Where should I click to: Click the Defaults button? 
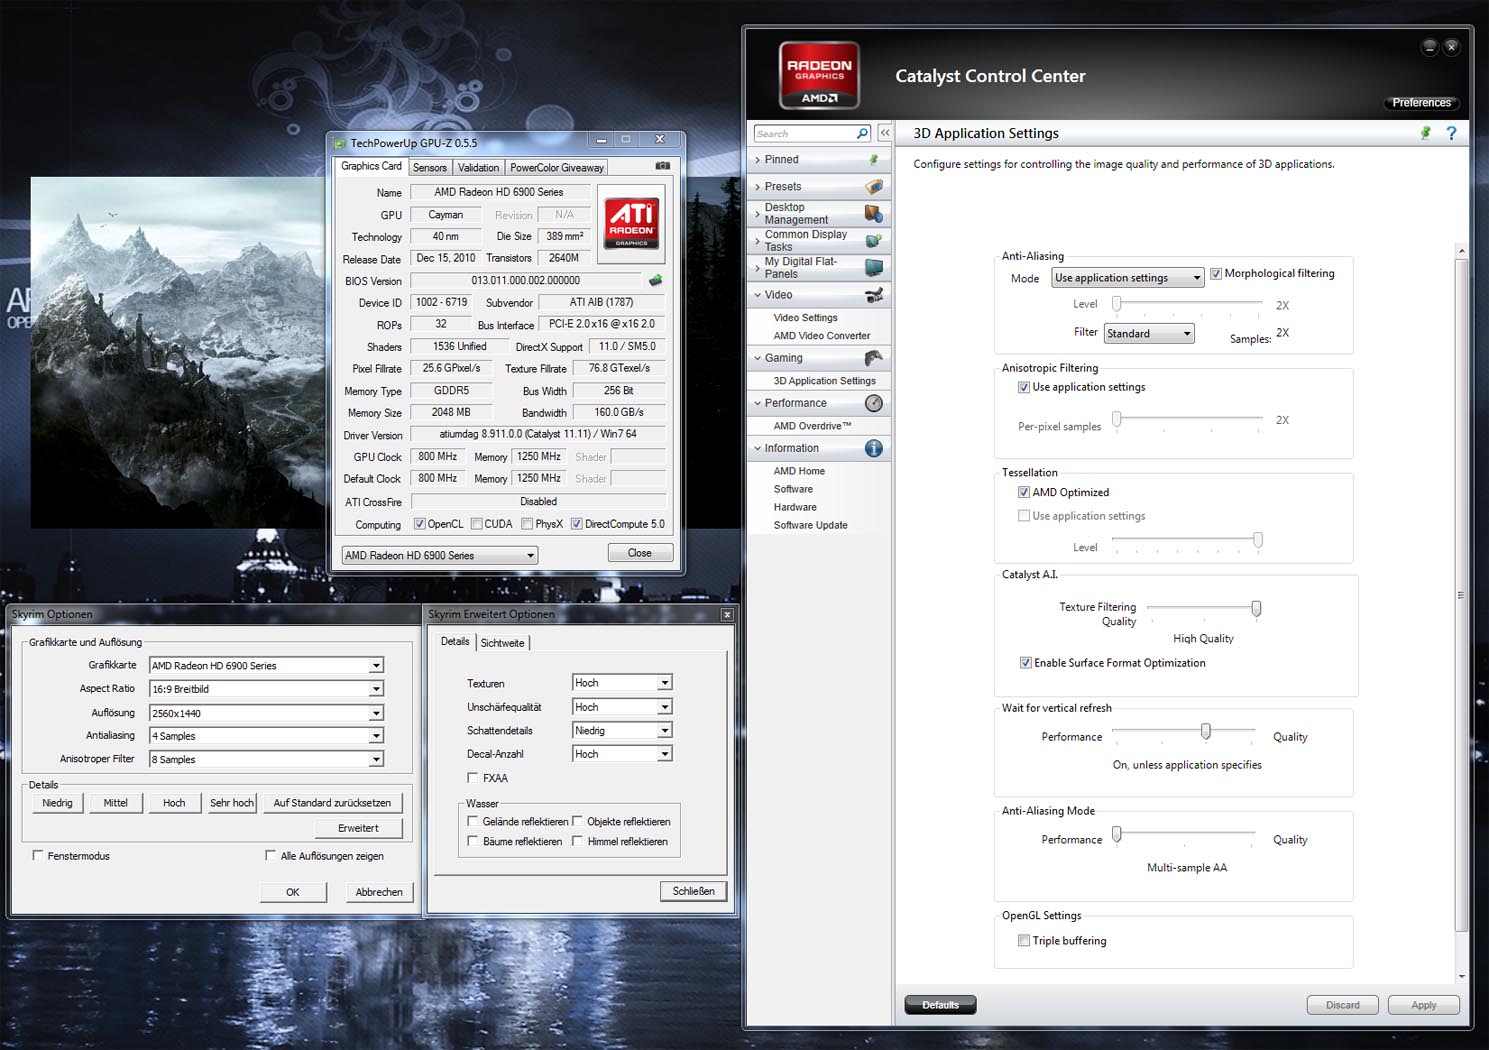[940, 1005]
